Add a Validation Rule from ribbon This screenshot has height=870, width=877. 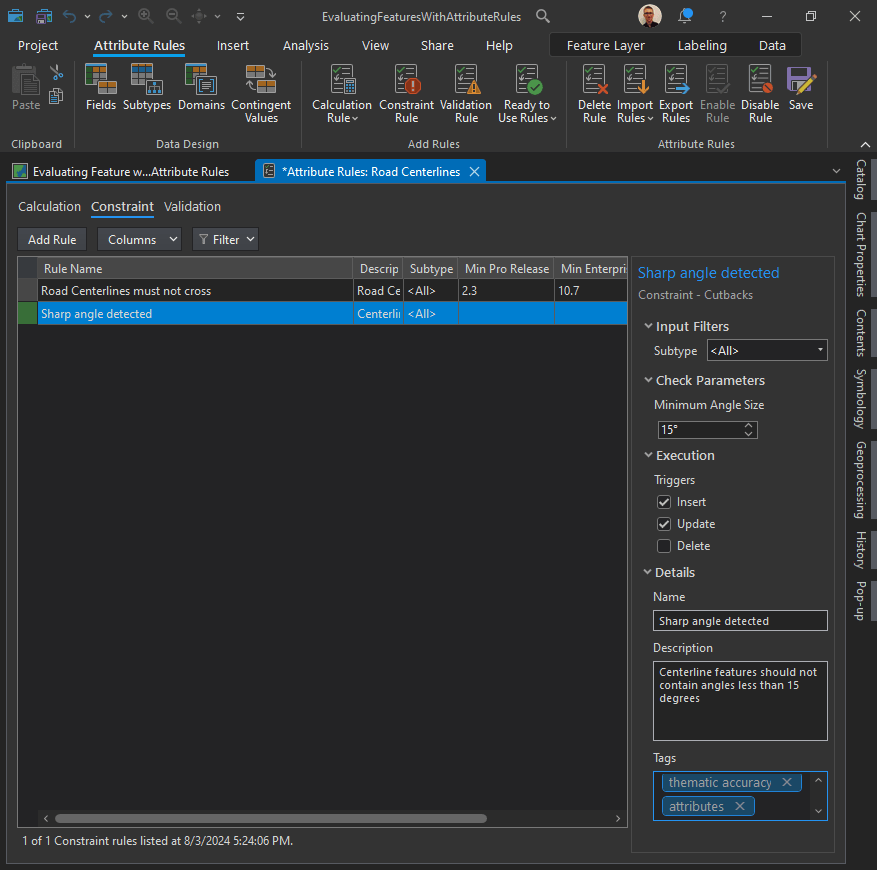[466, 93]
